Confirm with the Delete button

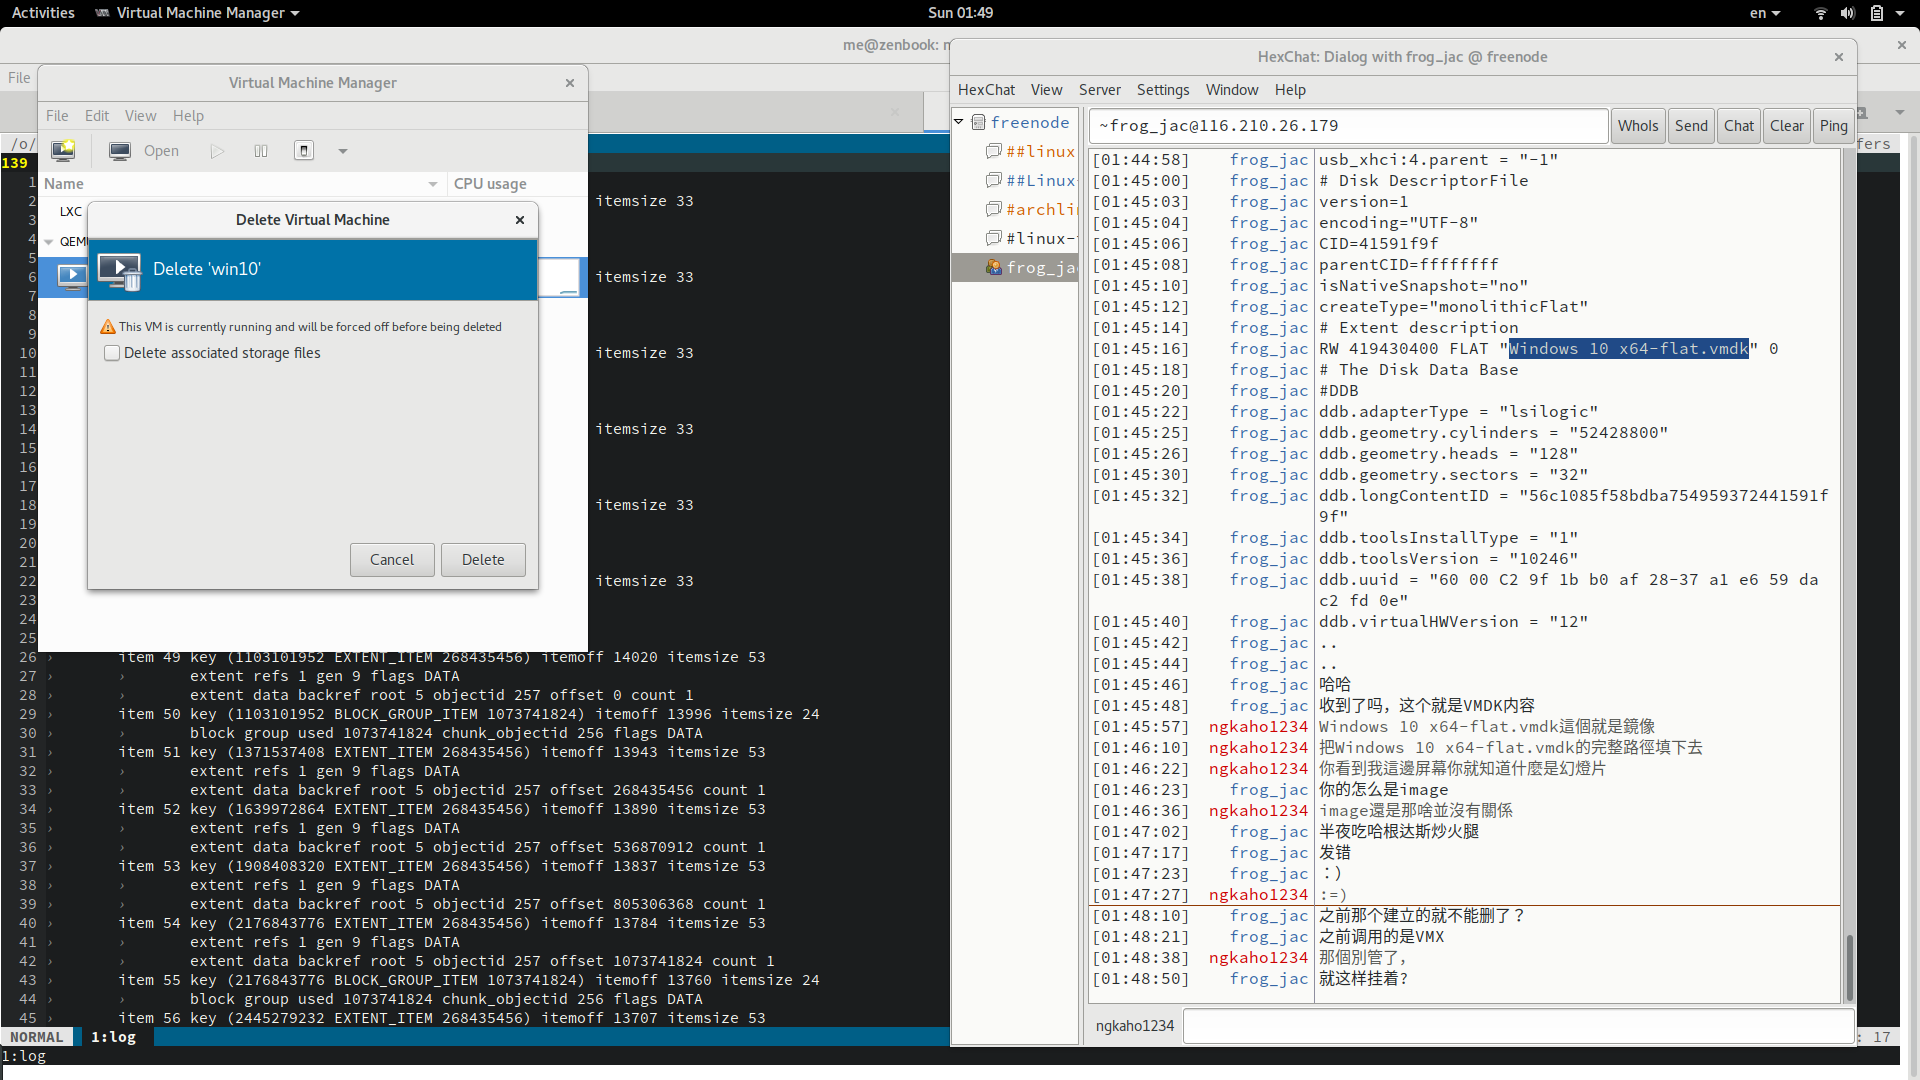click(483, 560)
